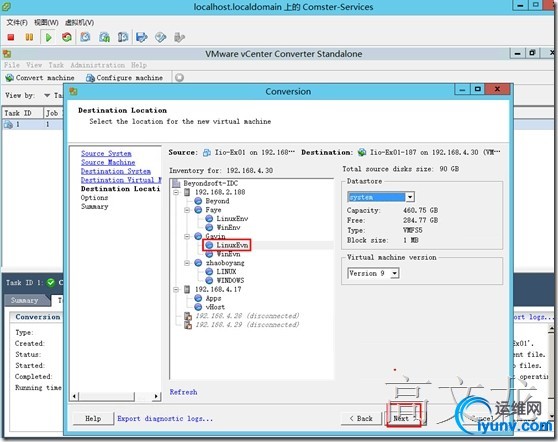The image size is (558, 442).
Task: Open the Administration menu
Action: 98,65
